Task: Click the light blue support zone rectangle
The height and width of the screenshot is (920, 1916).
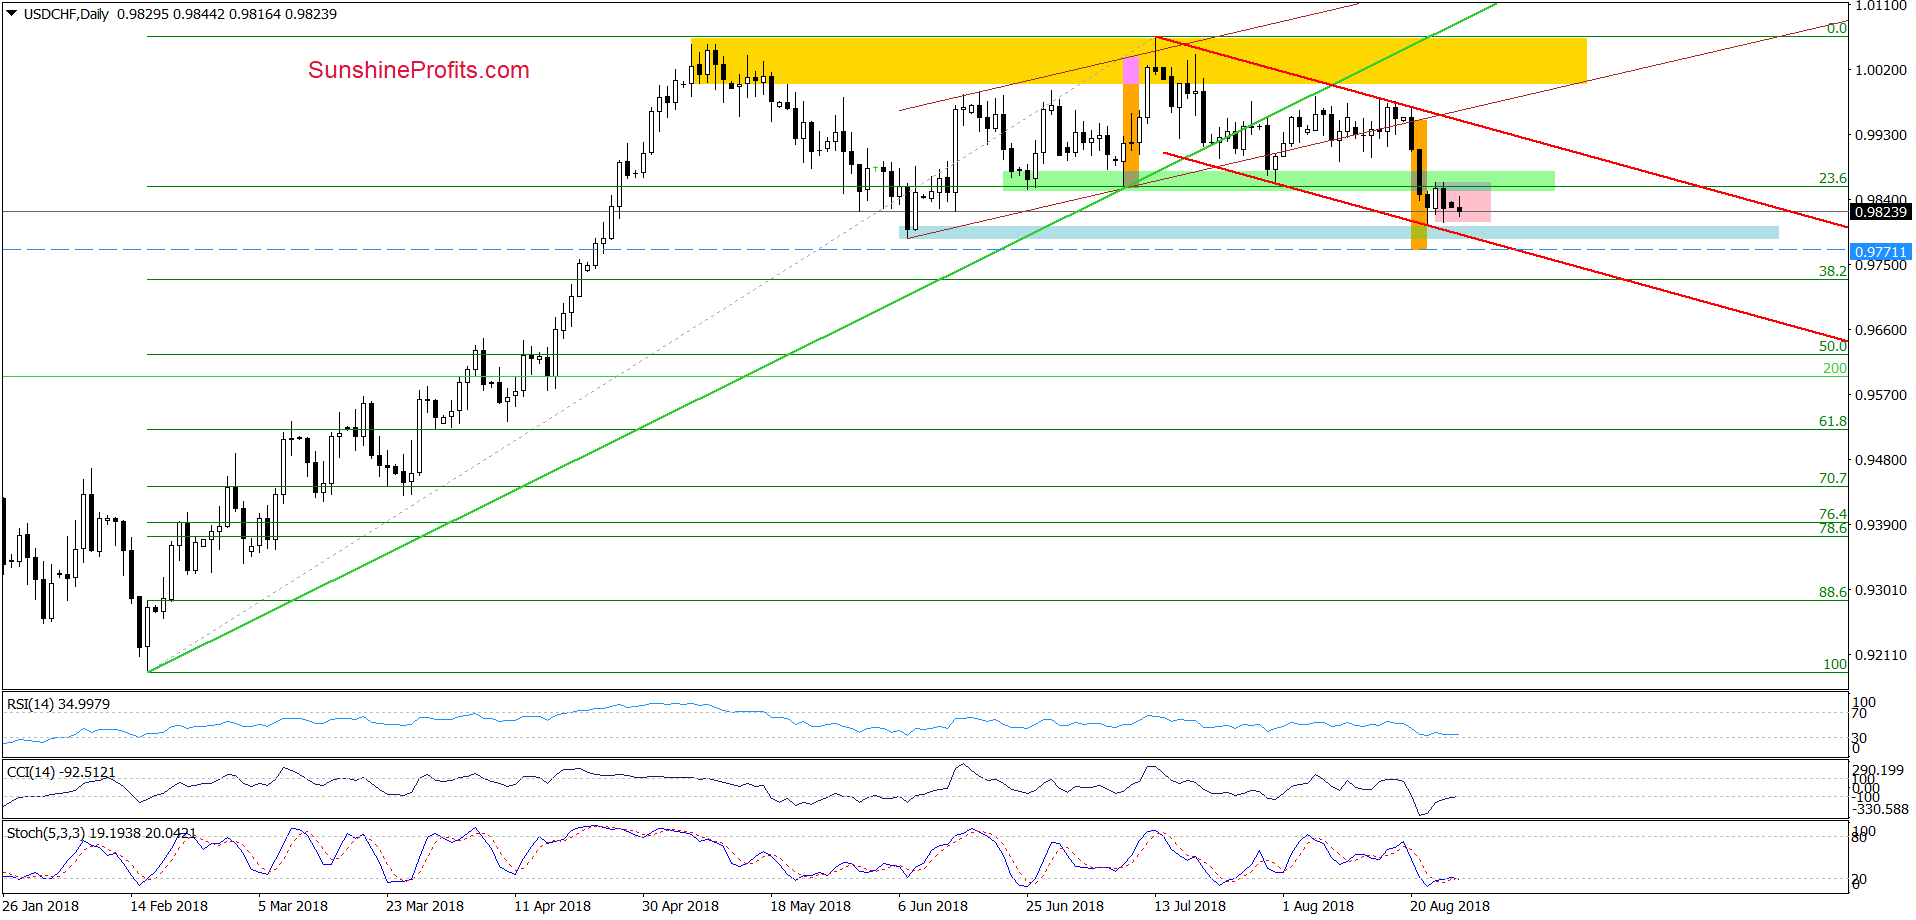Action: pos(1339,232)
